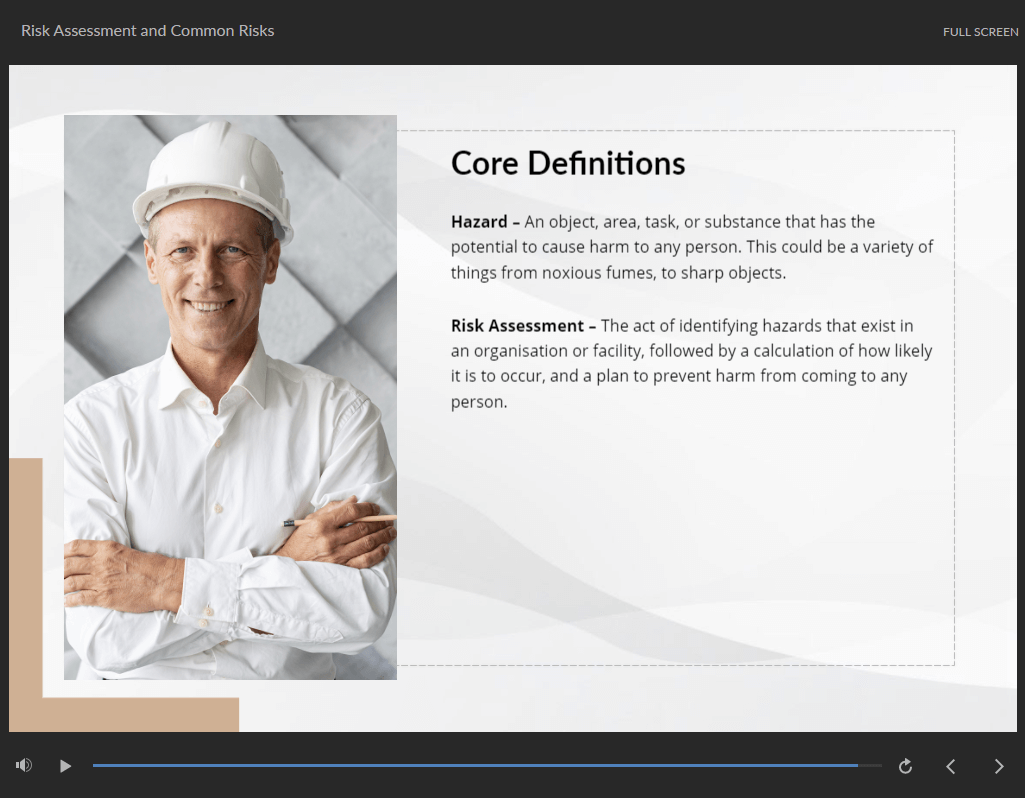Click the bold Hazard term
The height and width of the screenshot is (798, 1025).
[479, 222]
